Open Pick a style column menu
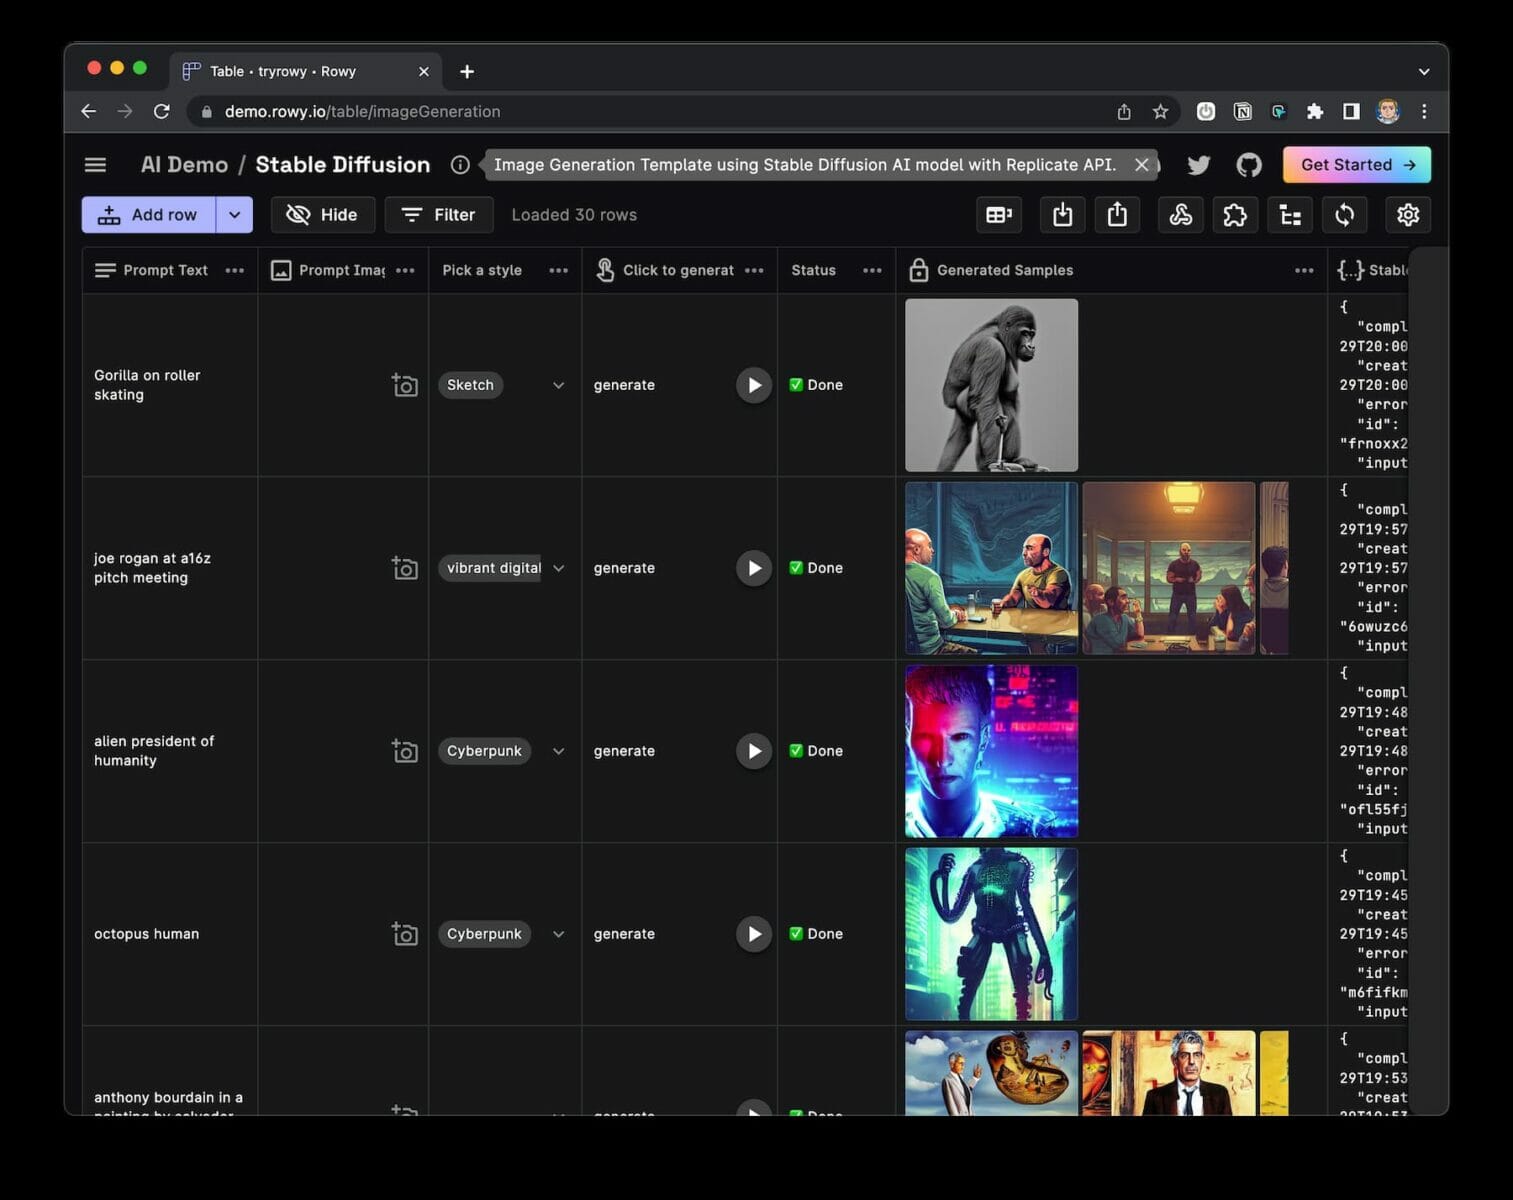This screenshot has width=1513, height=1200. (x=559, y=271)
